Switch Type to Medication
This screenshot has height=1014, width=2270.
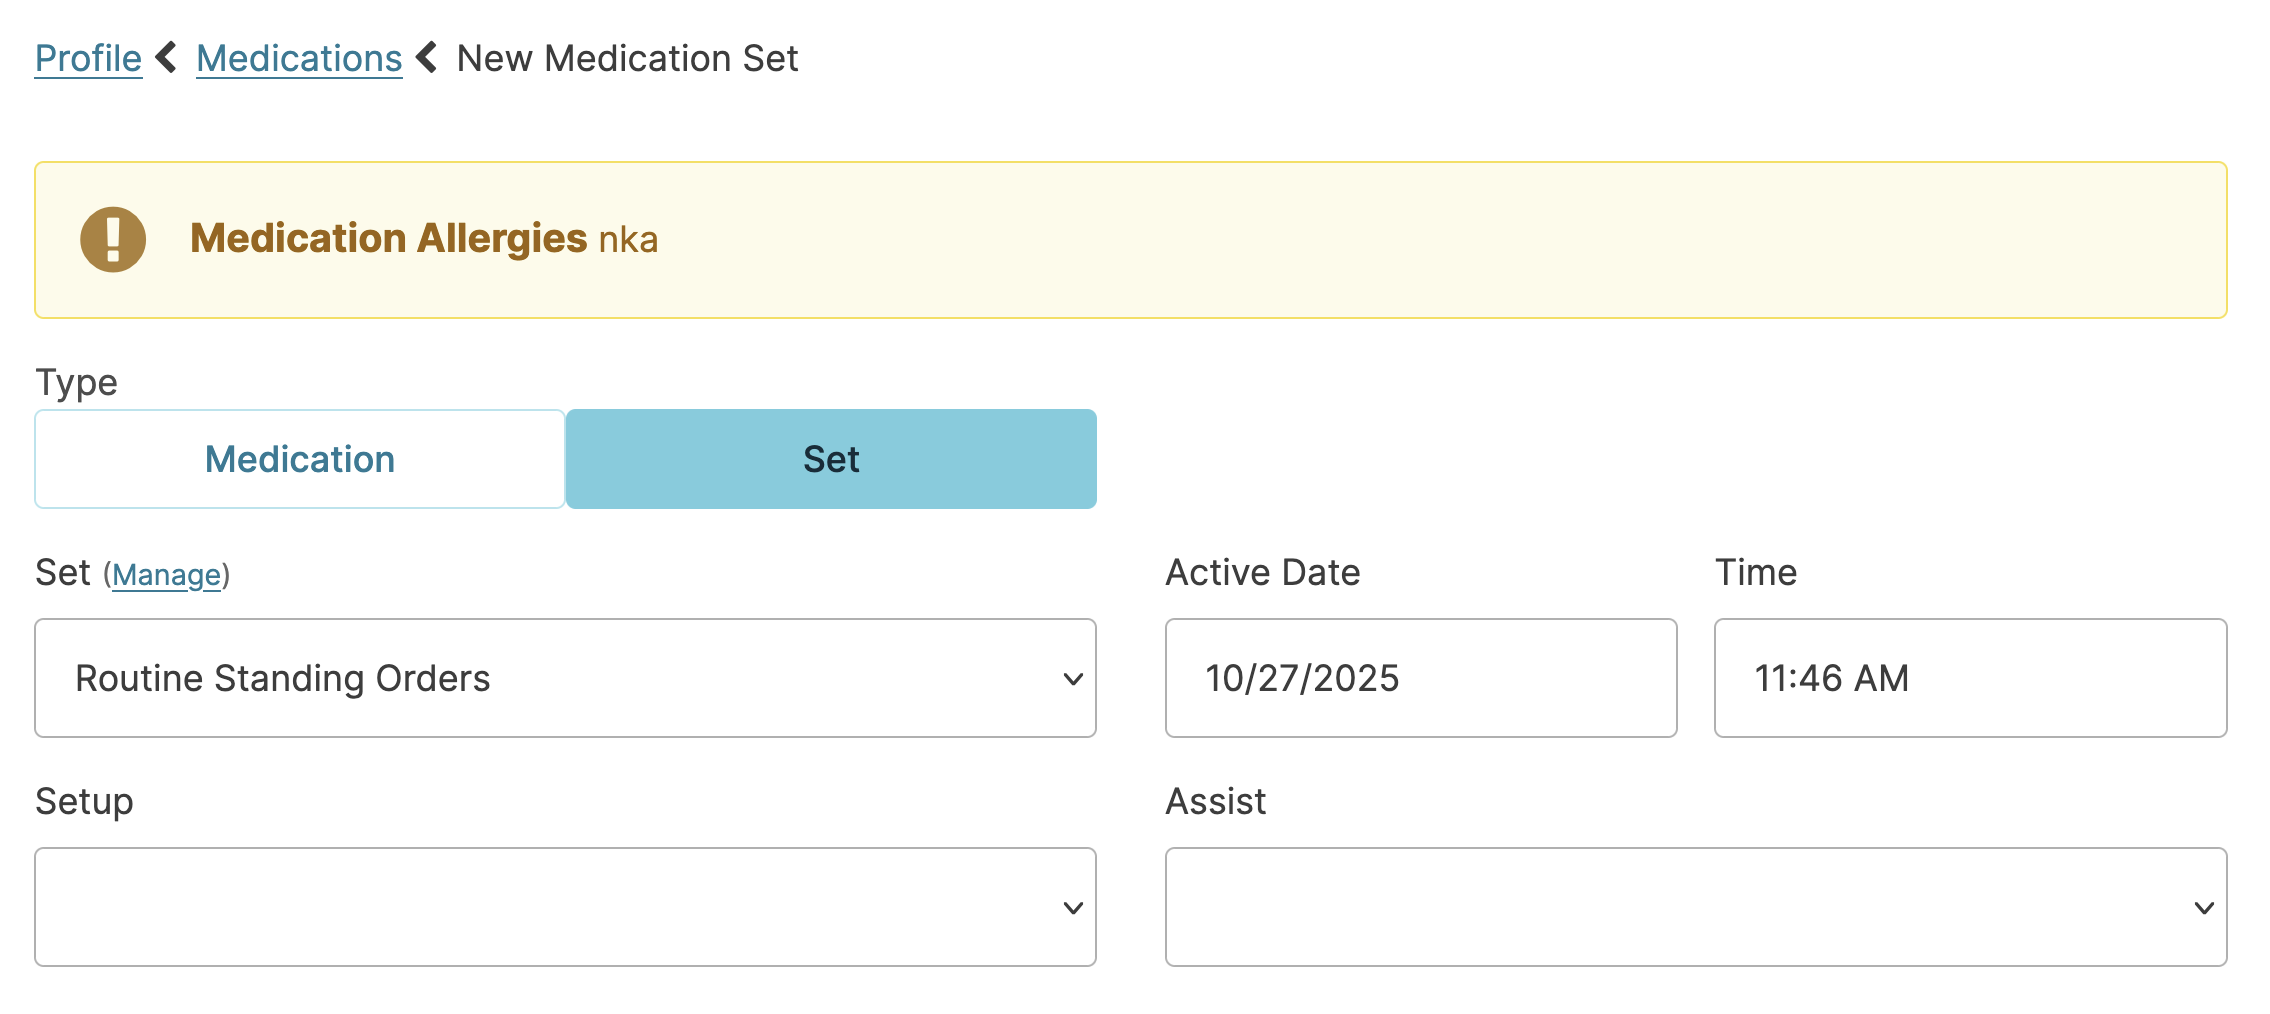[300, 459]
